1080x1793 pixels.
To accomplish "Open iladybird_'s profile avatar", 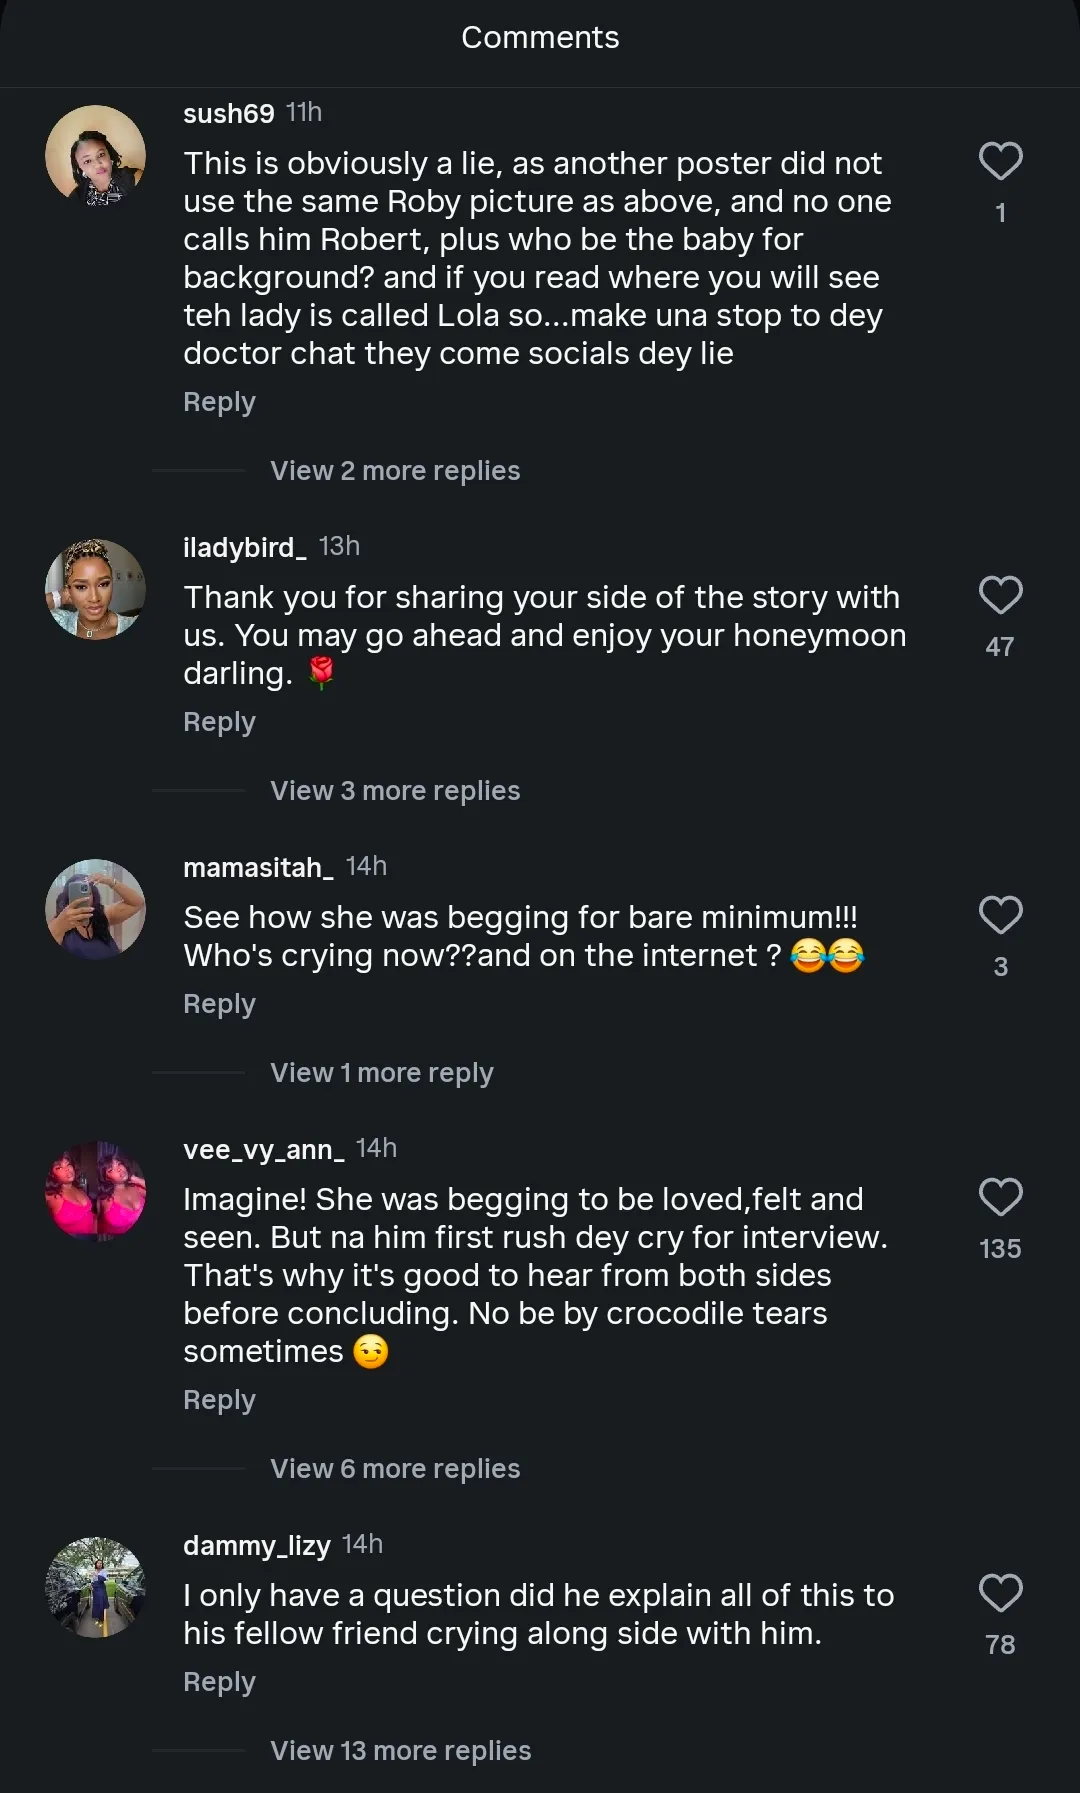I will (96, 590).
